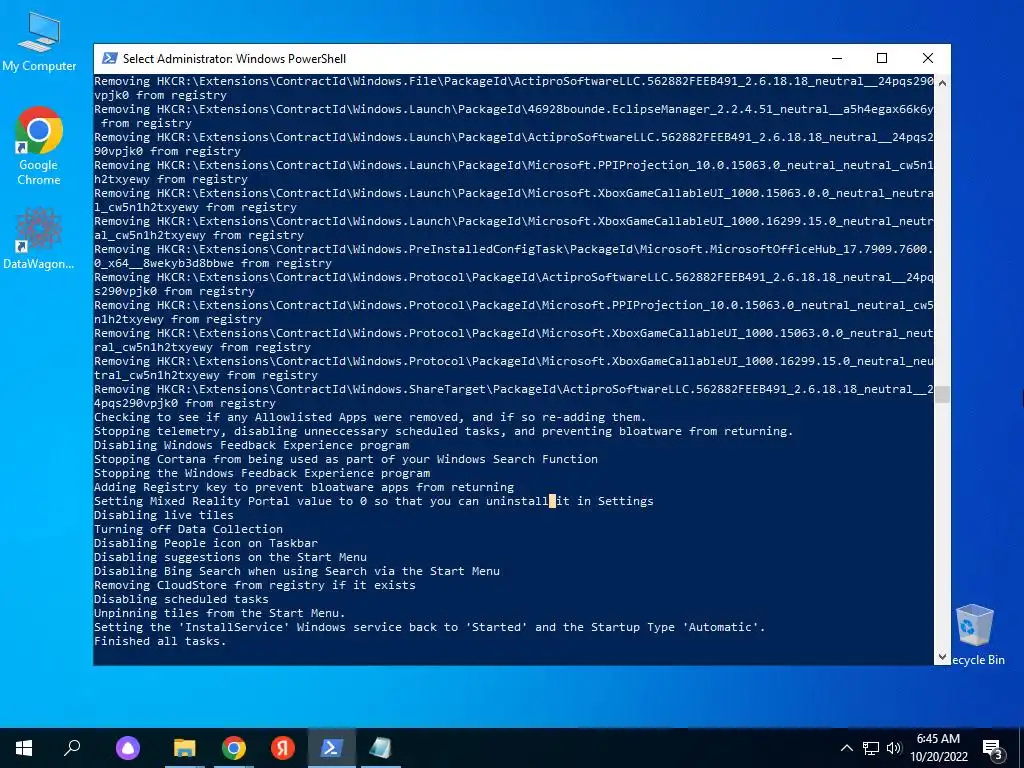
Task: Click 'Disabling Bing Search when using Search' line
Action: click(296, 571)
